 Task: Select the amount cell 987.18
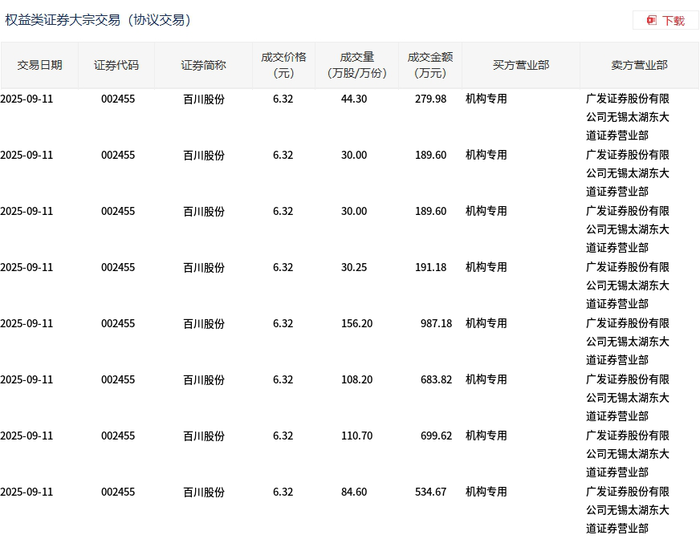coord(436,323)
